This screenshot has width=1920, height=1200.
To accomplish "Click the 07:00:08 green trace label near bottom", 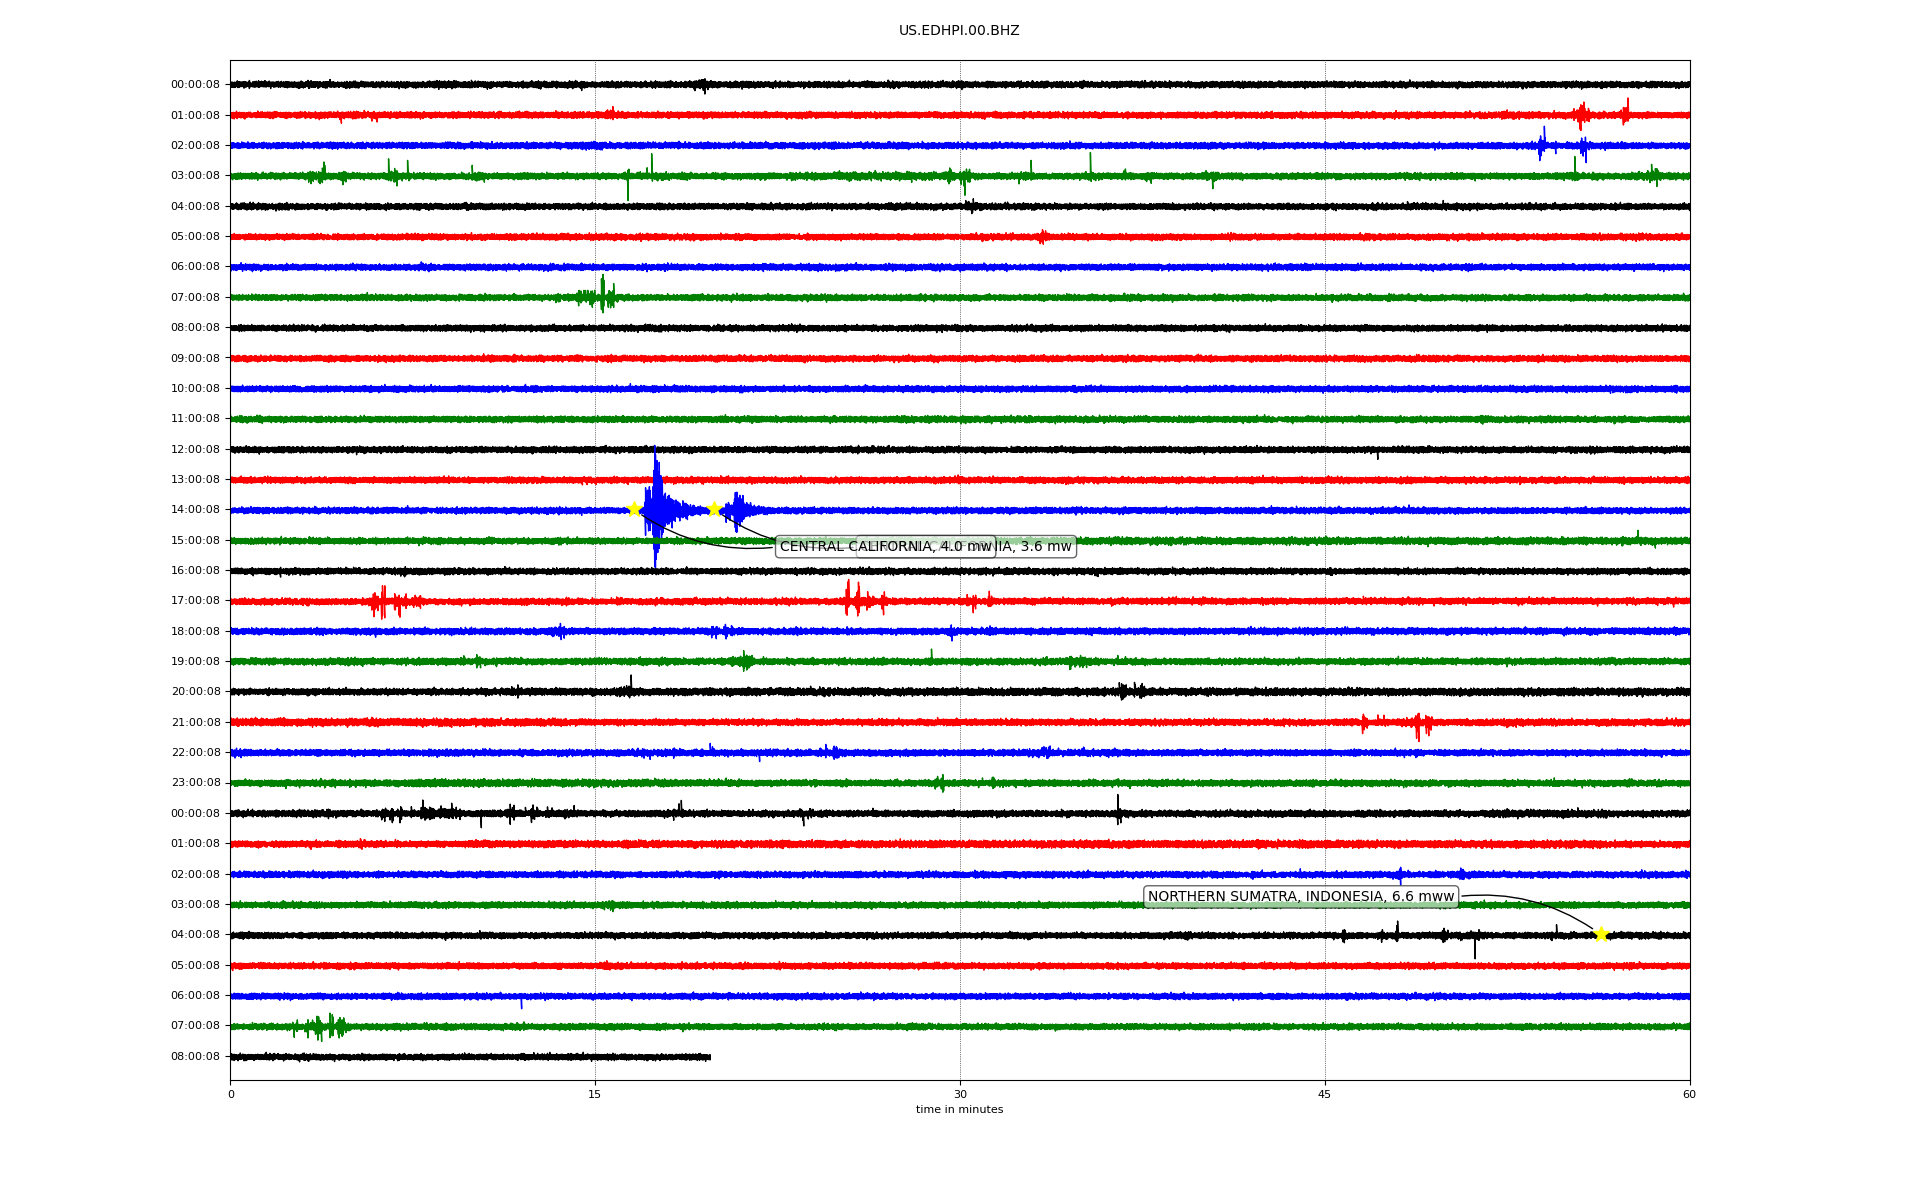I will click(195, 1026).
